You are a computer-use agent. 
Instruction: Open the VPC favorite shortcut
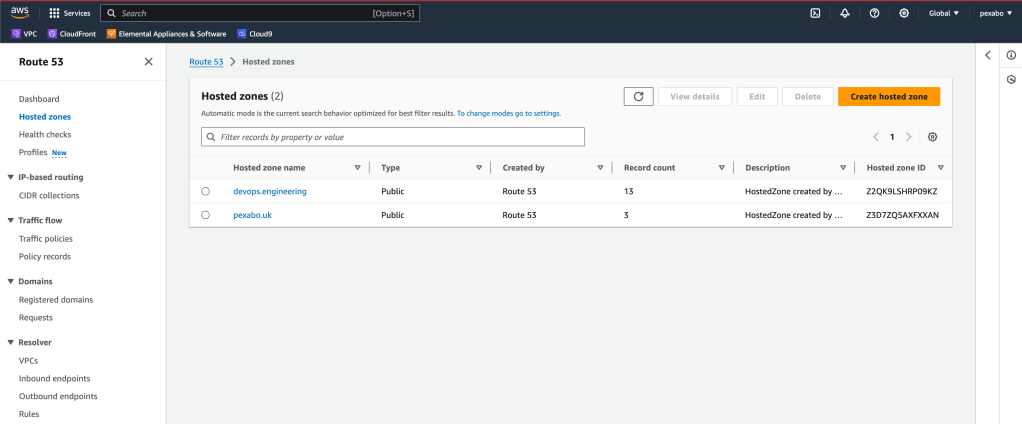tap(23, 34)
